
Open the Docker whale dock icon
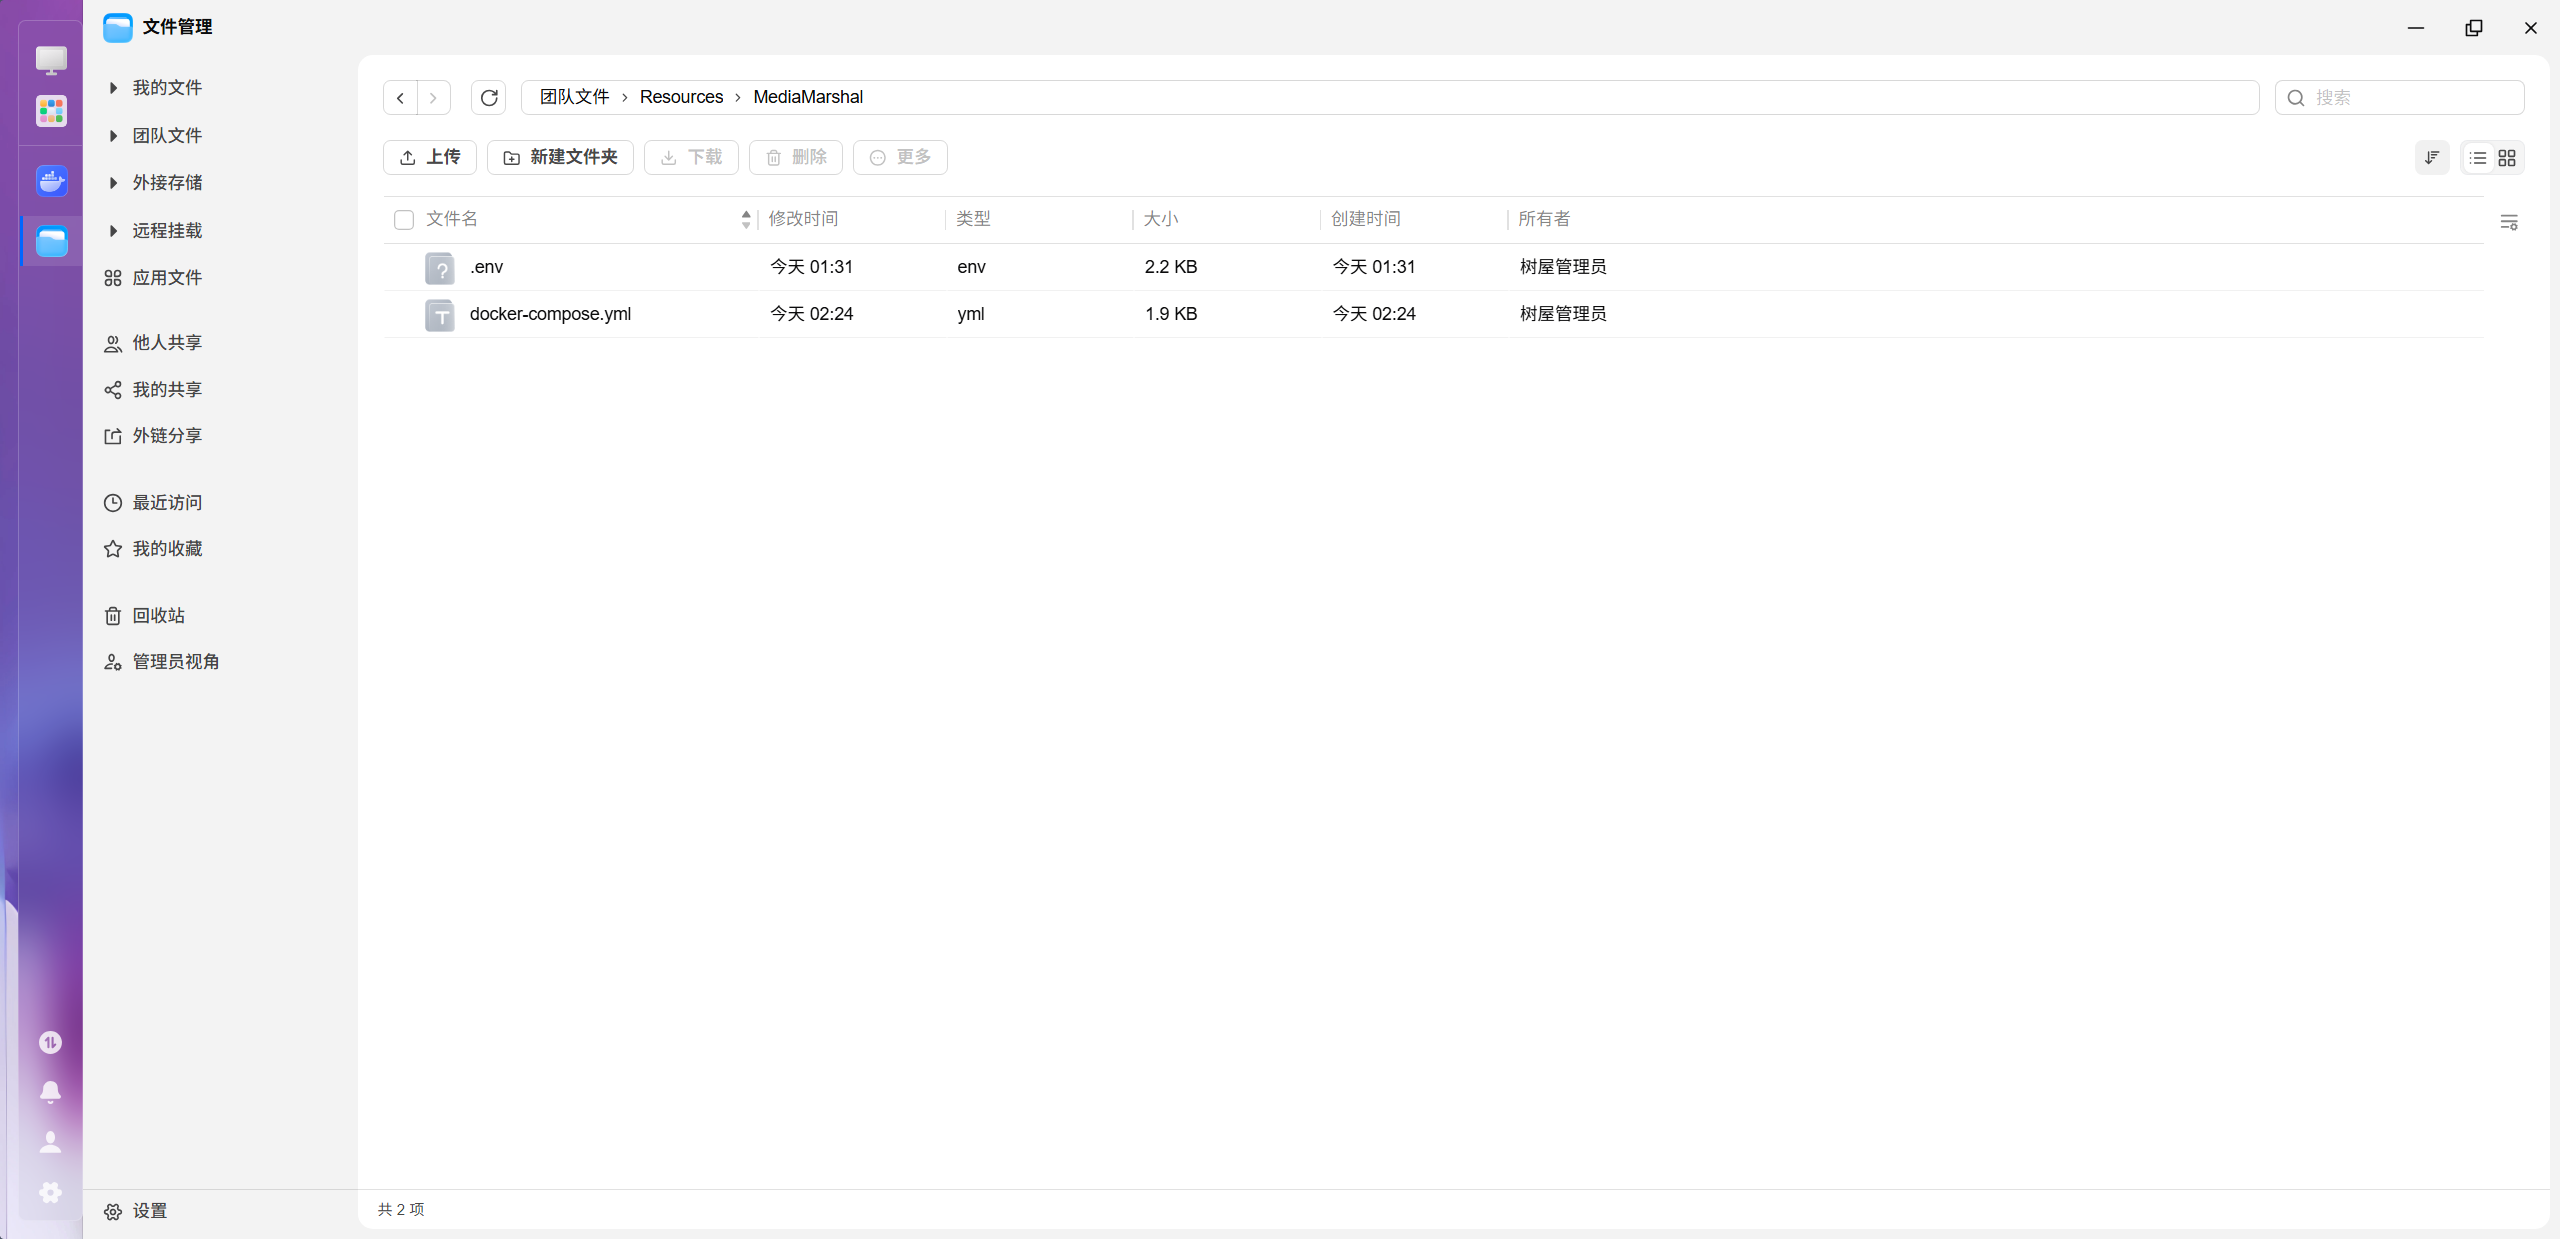51,181
